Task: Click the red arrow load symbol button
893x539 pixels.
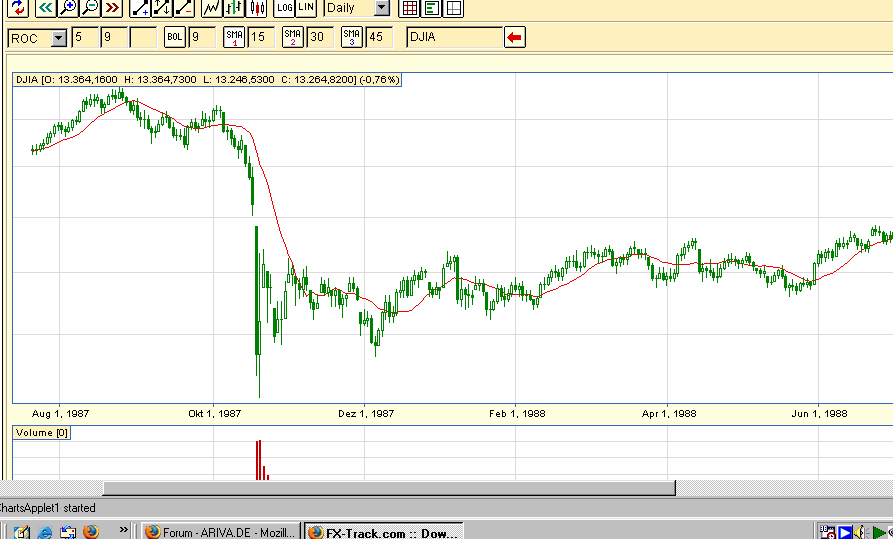Action: 515,38
